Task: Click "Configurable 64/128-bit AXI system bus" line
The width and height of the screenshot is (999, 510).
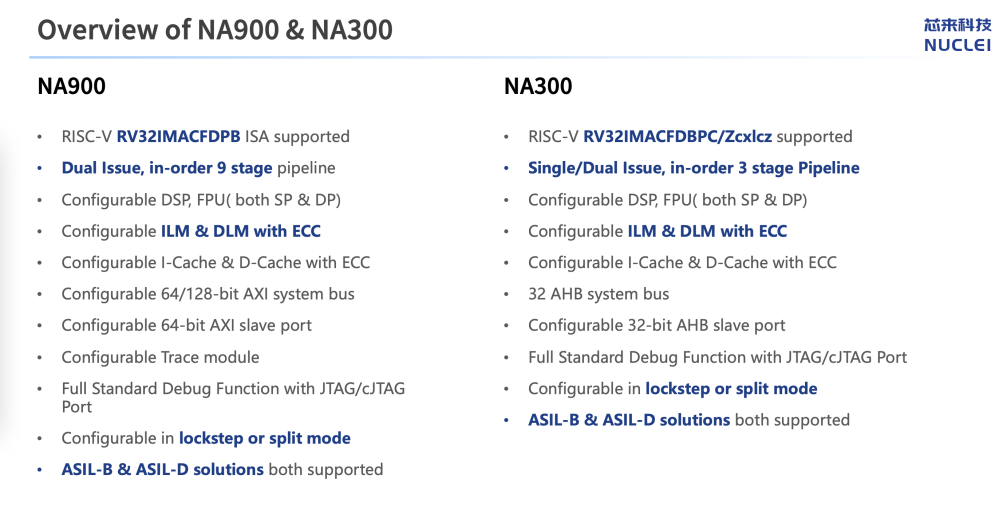Action: (208, 294)
